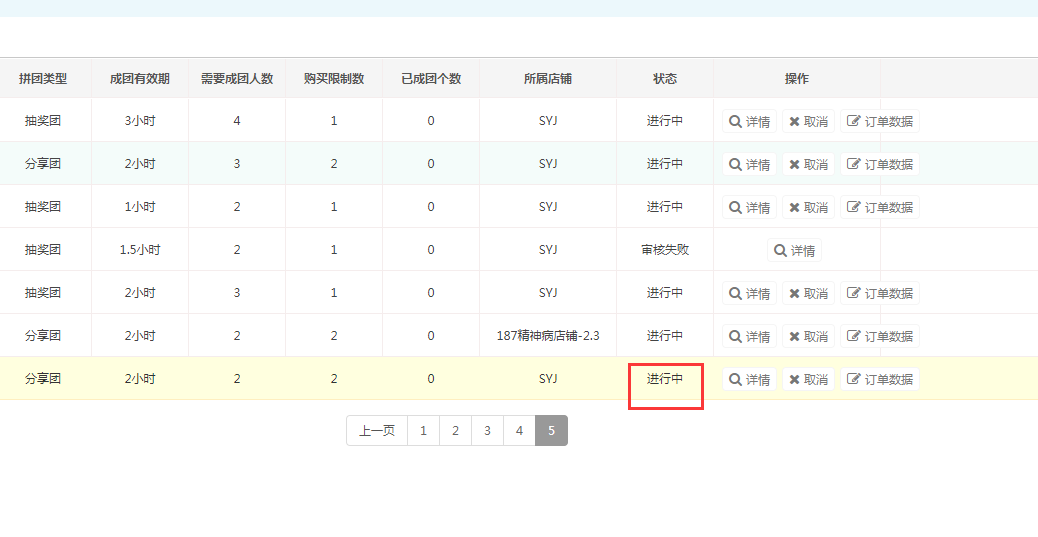Click the 所属店铺 column header

[x=548, y=79]
